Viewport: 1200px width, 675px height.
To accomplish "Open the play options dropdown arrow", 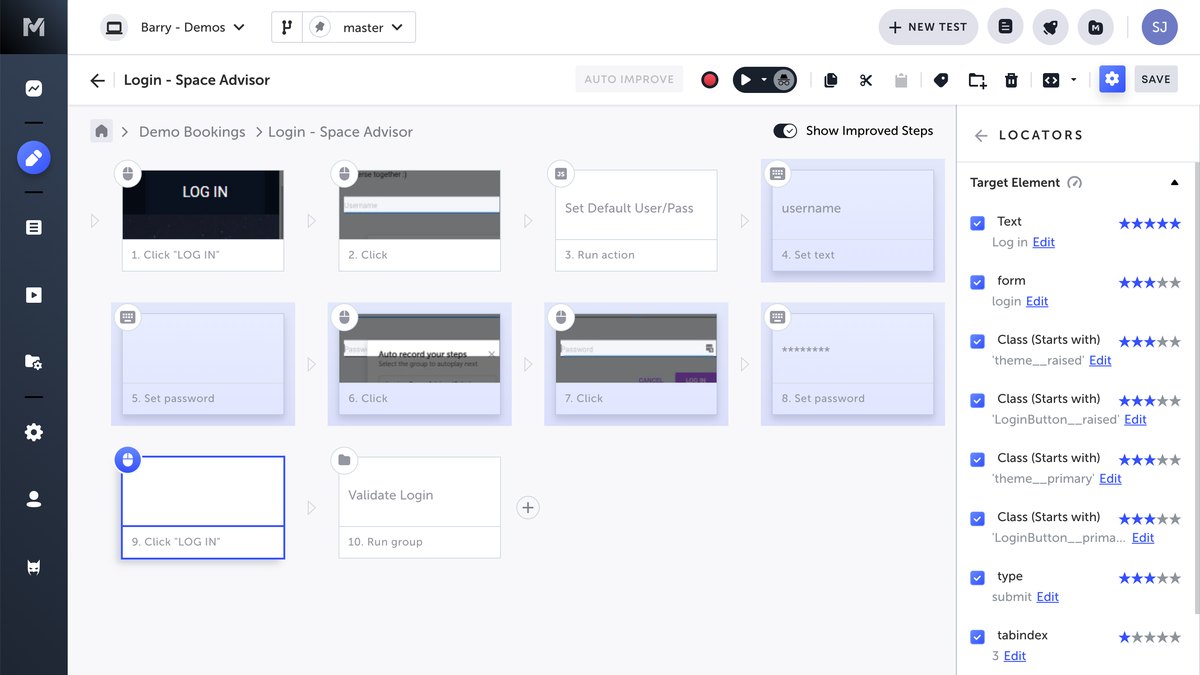I will coord(763,80).
